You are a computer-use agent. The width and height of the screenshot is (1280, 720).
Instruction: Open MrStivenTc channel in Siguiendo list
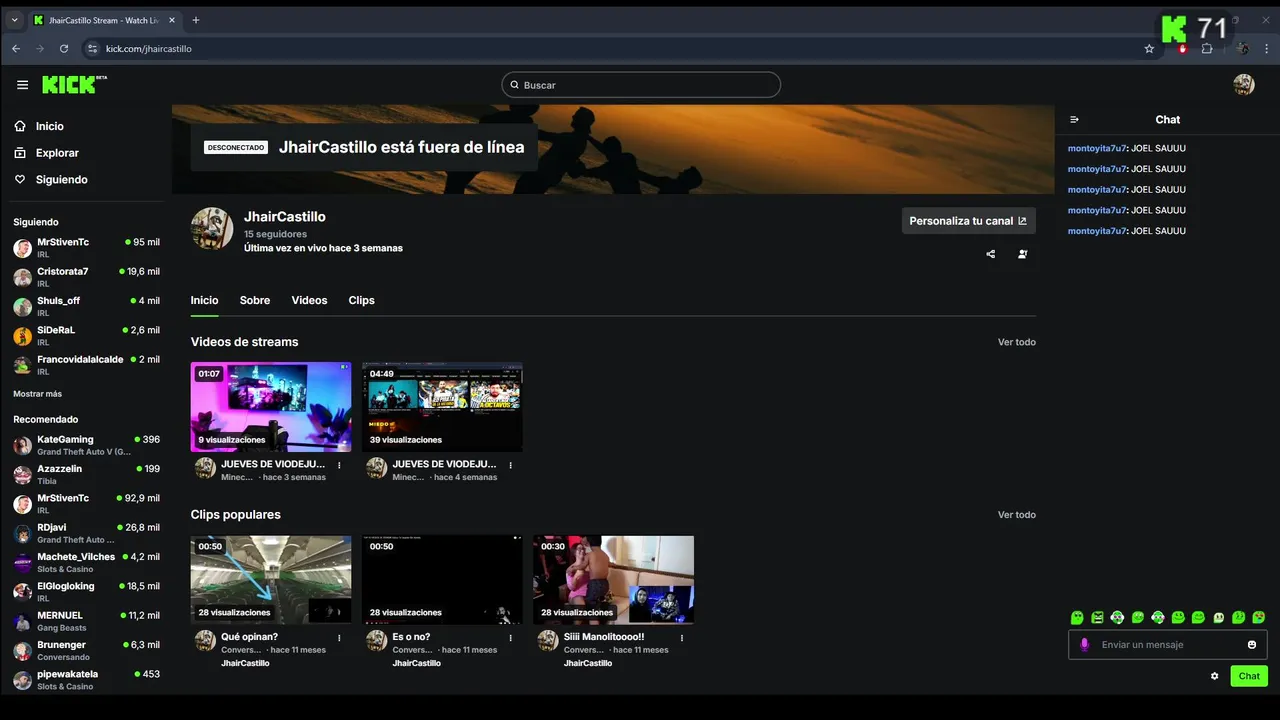tap(86, 248)
